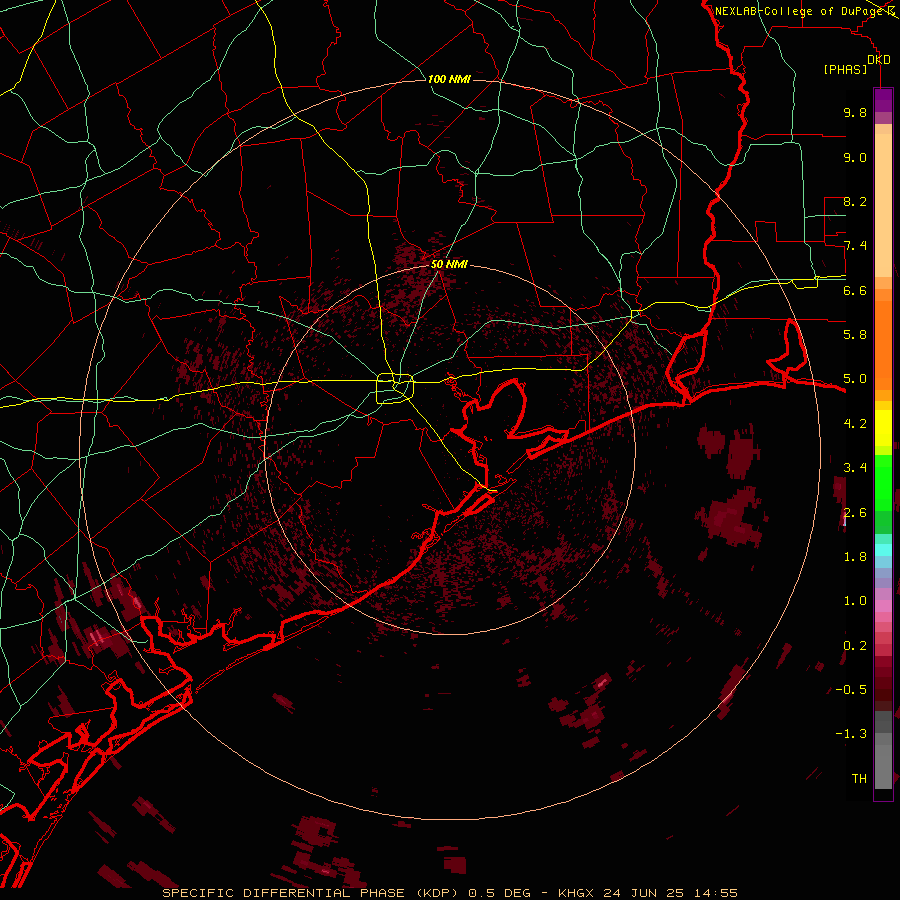Click the 9.0 value on the scale
Image resolution: width=900 pixels, height=900 pixels.
[855, 157]
